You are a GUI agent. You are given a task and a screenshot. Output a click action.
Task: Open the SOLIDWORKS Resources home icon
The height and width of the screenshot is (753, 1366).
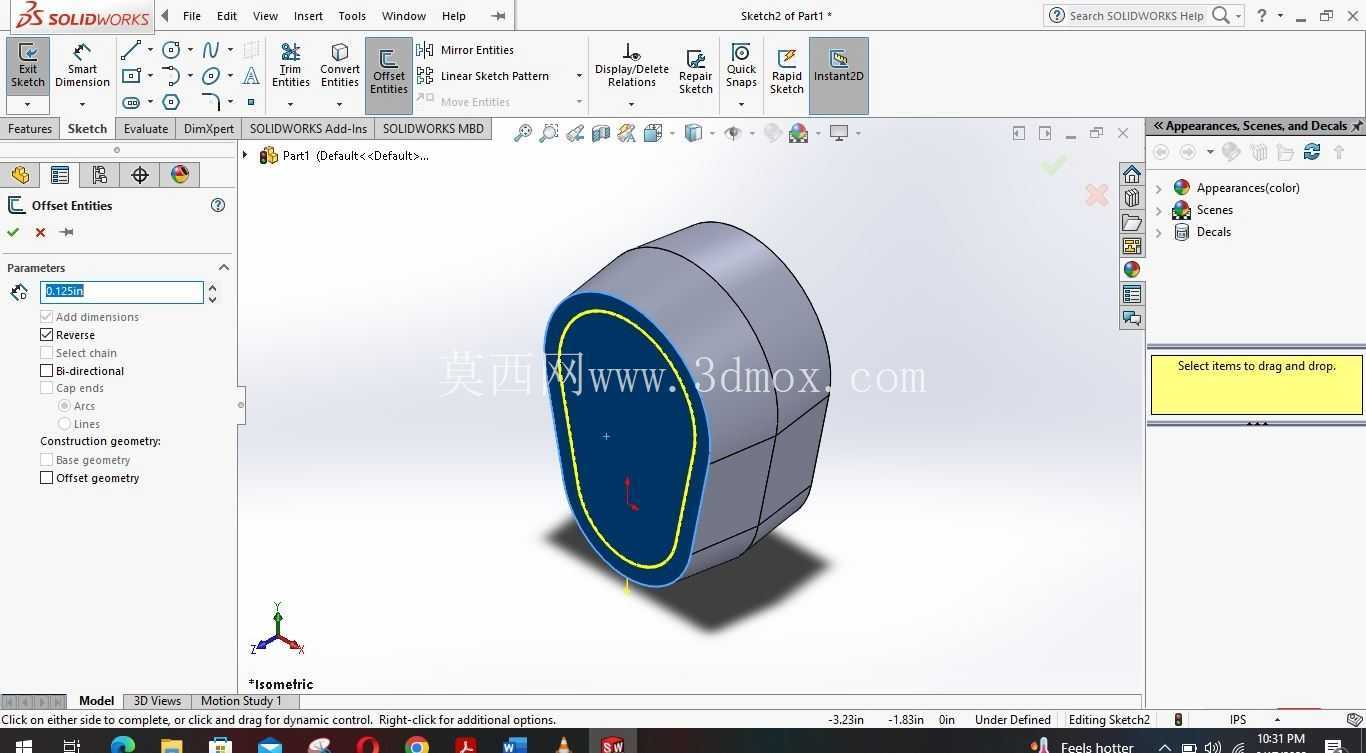pos(1132,174)
